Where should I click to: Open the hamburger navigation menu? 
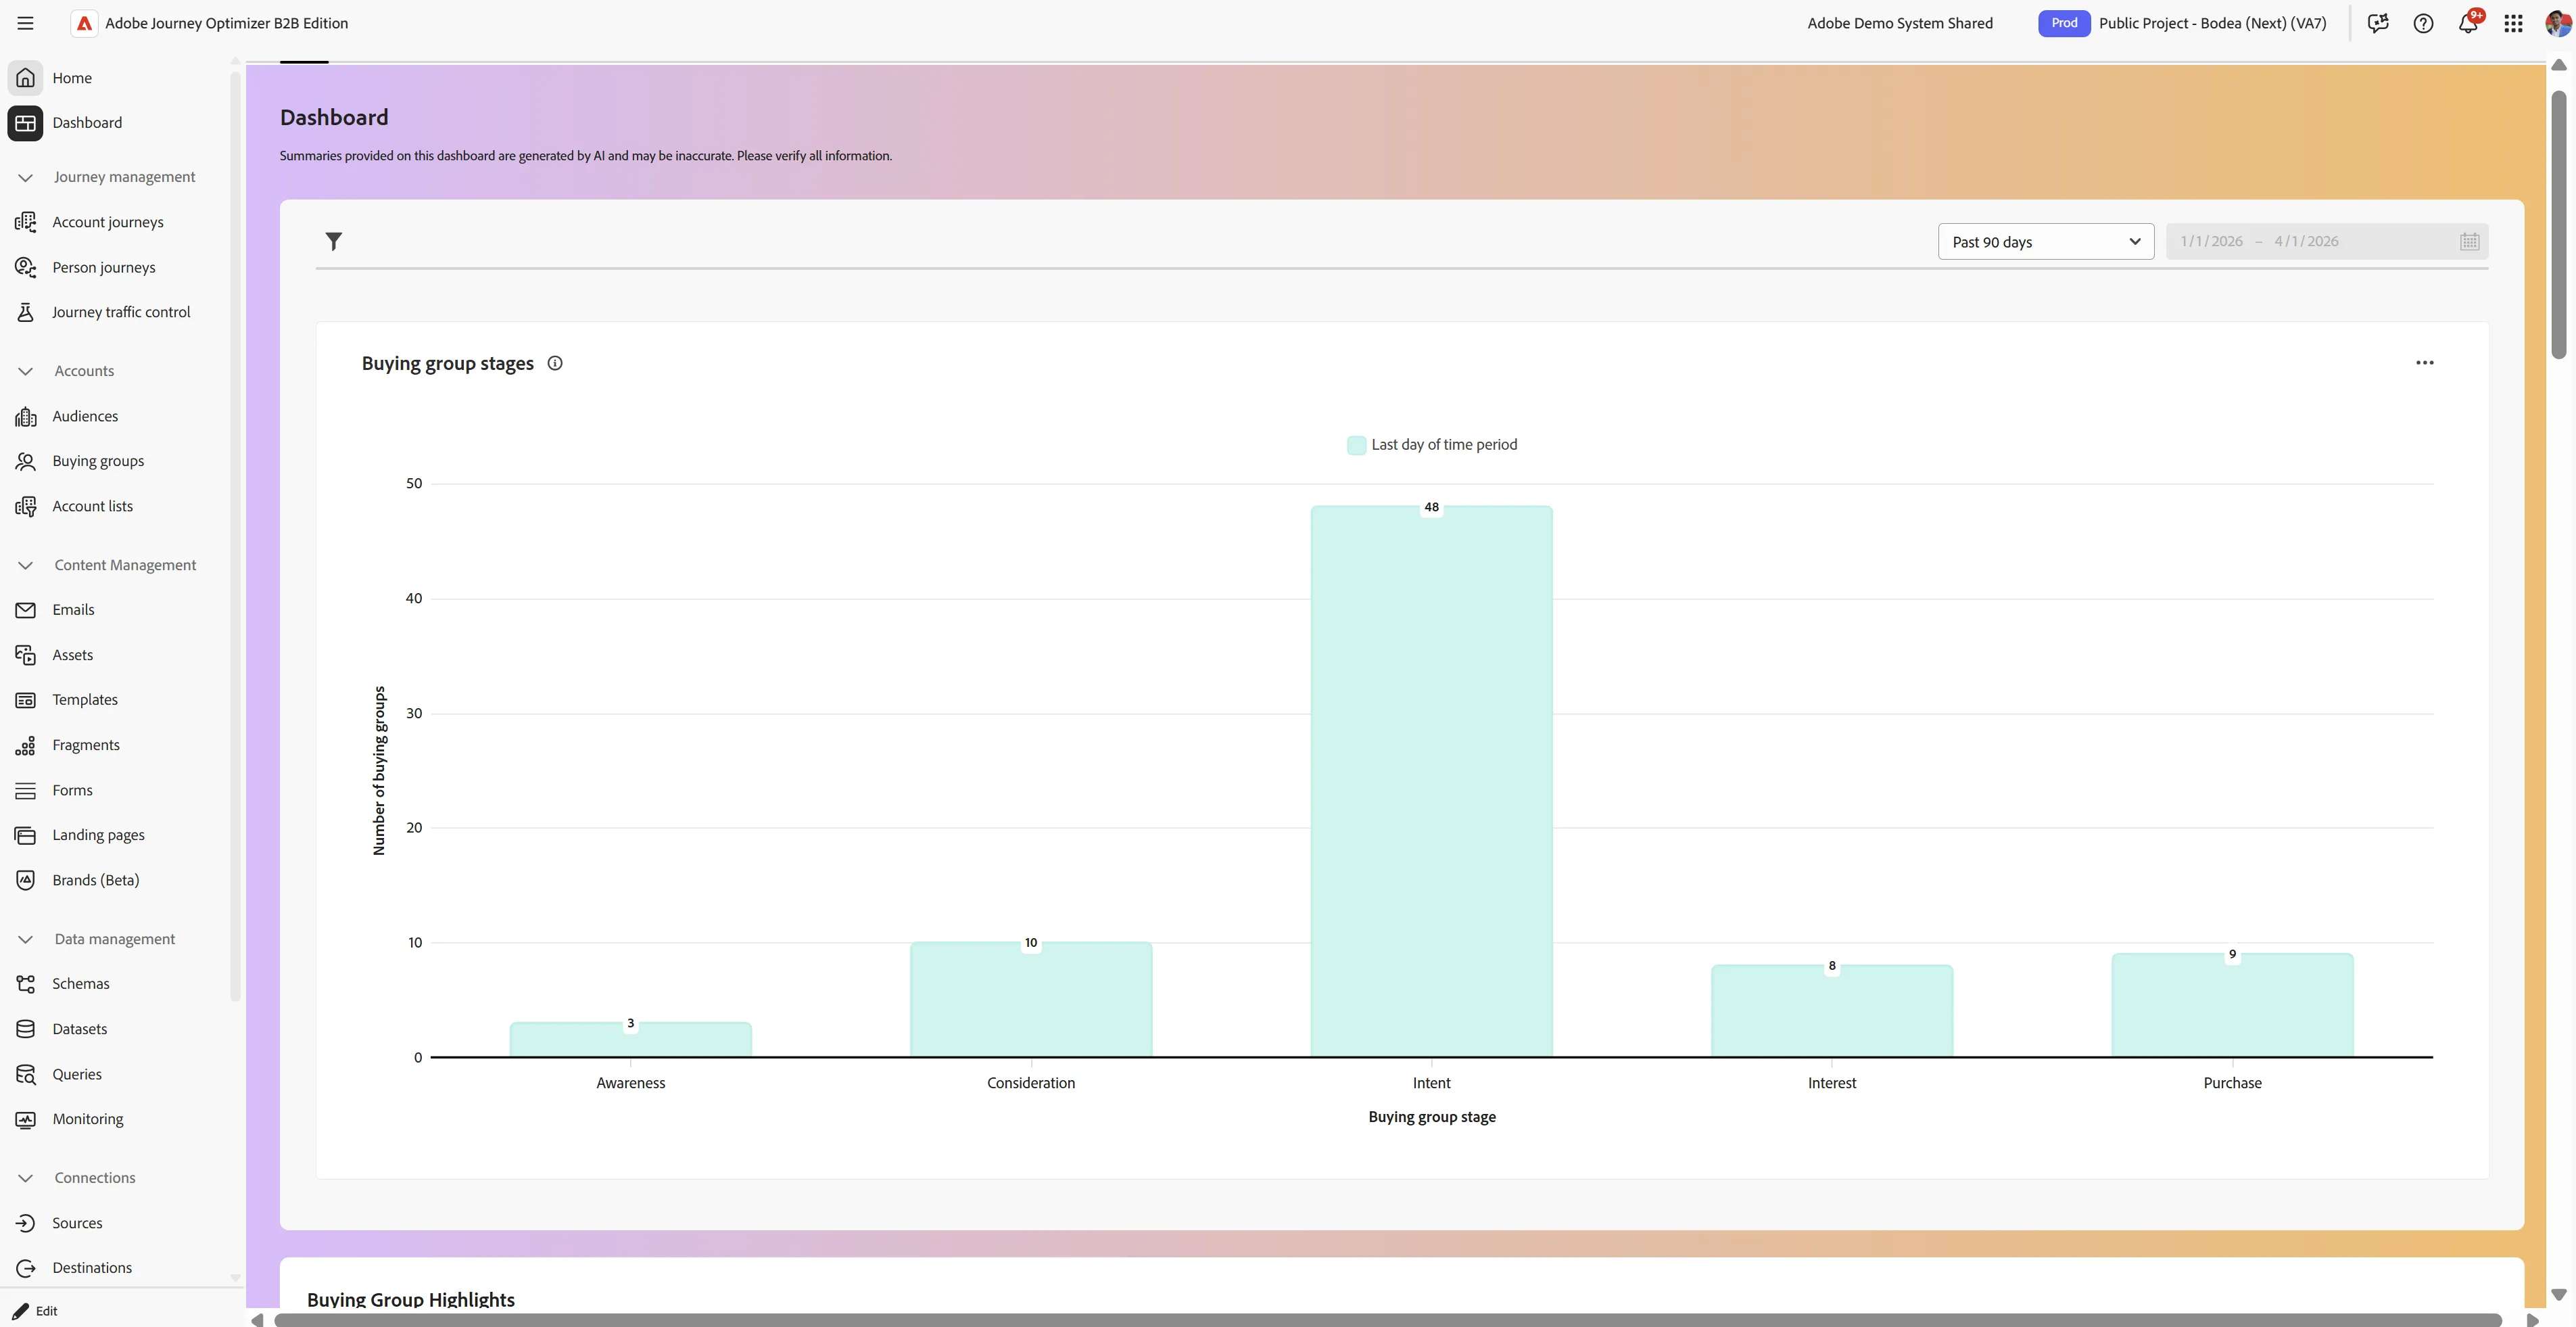(26, 23)
